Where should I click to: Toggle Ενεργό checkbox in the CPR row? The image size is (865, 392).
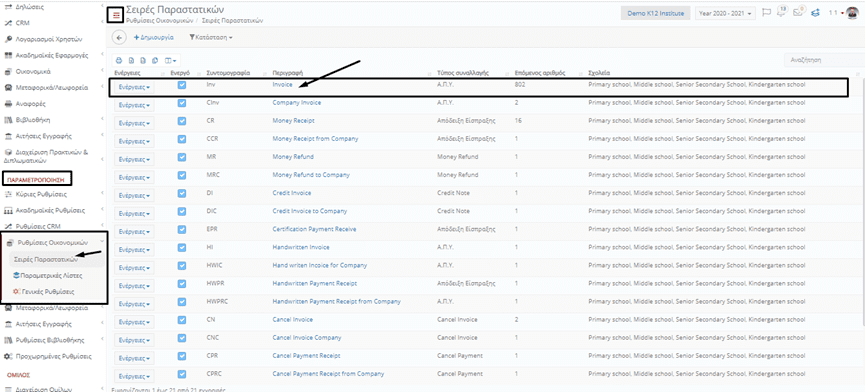[x=182, y=356]
